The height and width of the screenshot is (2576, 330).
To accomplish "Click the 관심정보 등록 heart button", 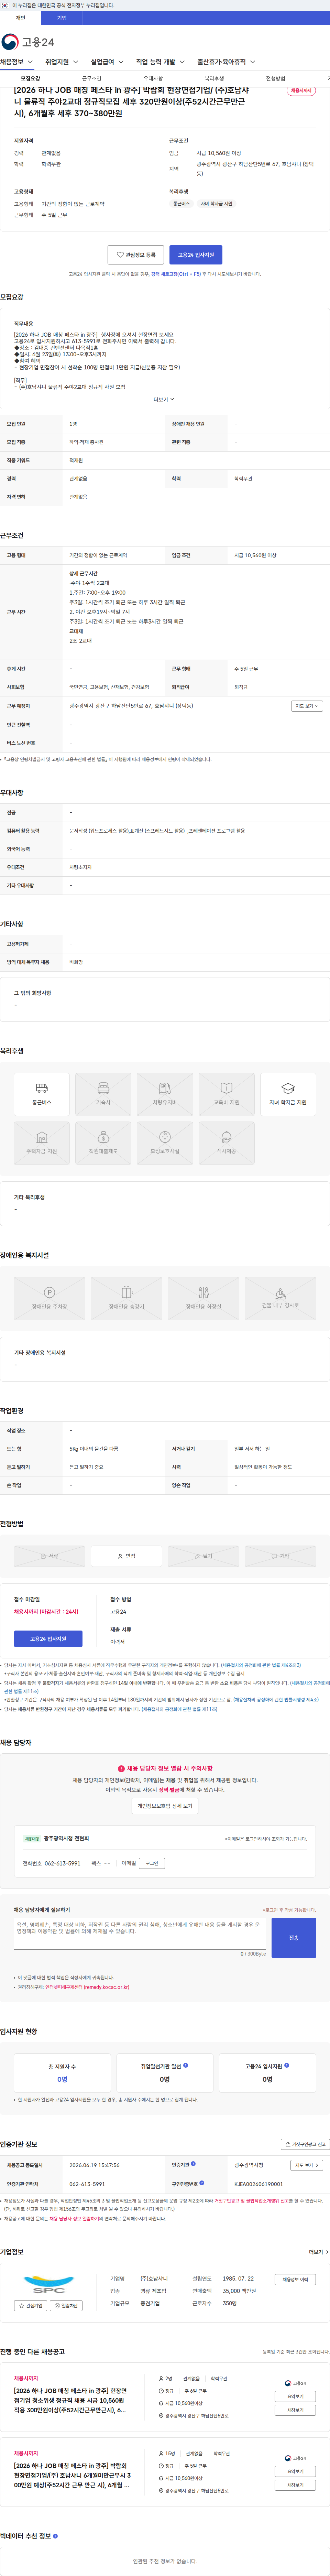I will tap(136, 255).
